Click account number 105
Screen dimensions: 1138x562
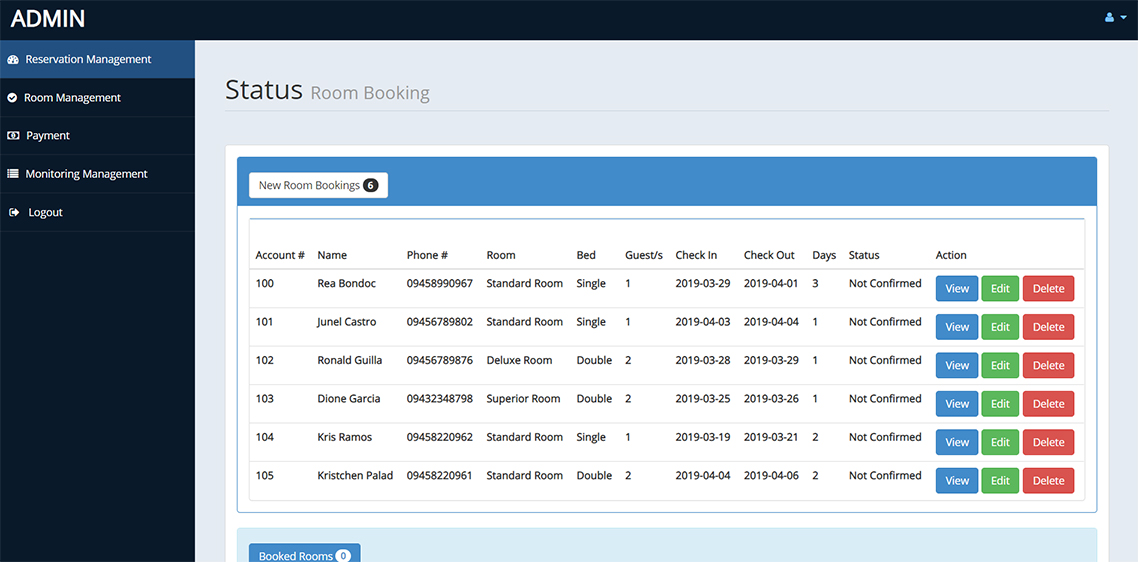[265, 476]
